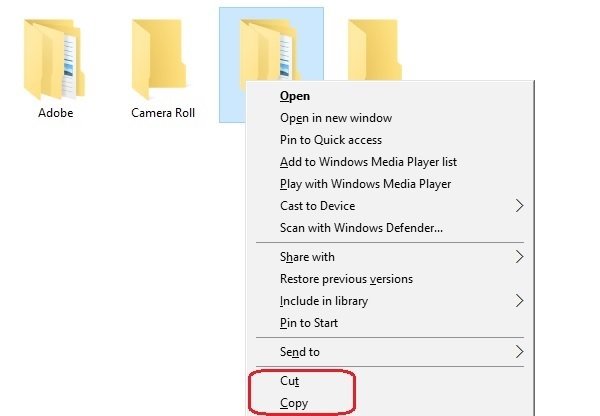Choose Restore previous versions

point(346,279)
